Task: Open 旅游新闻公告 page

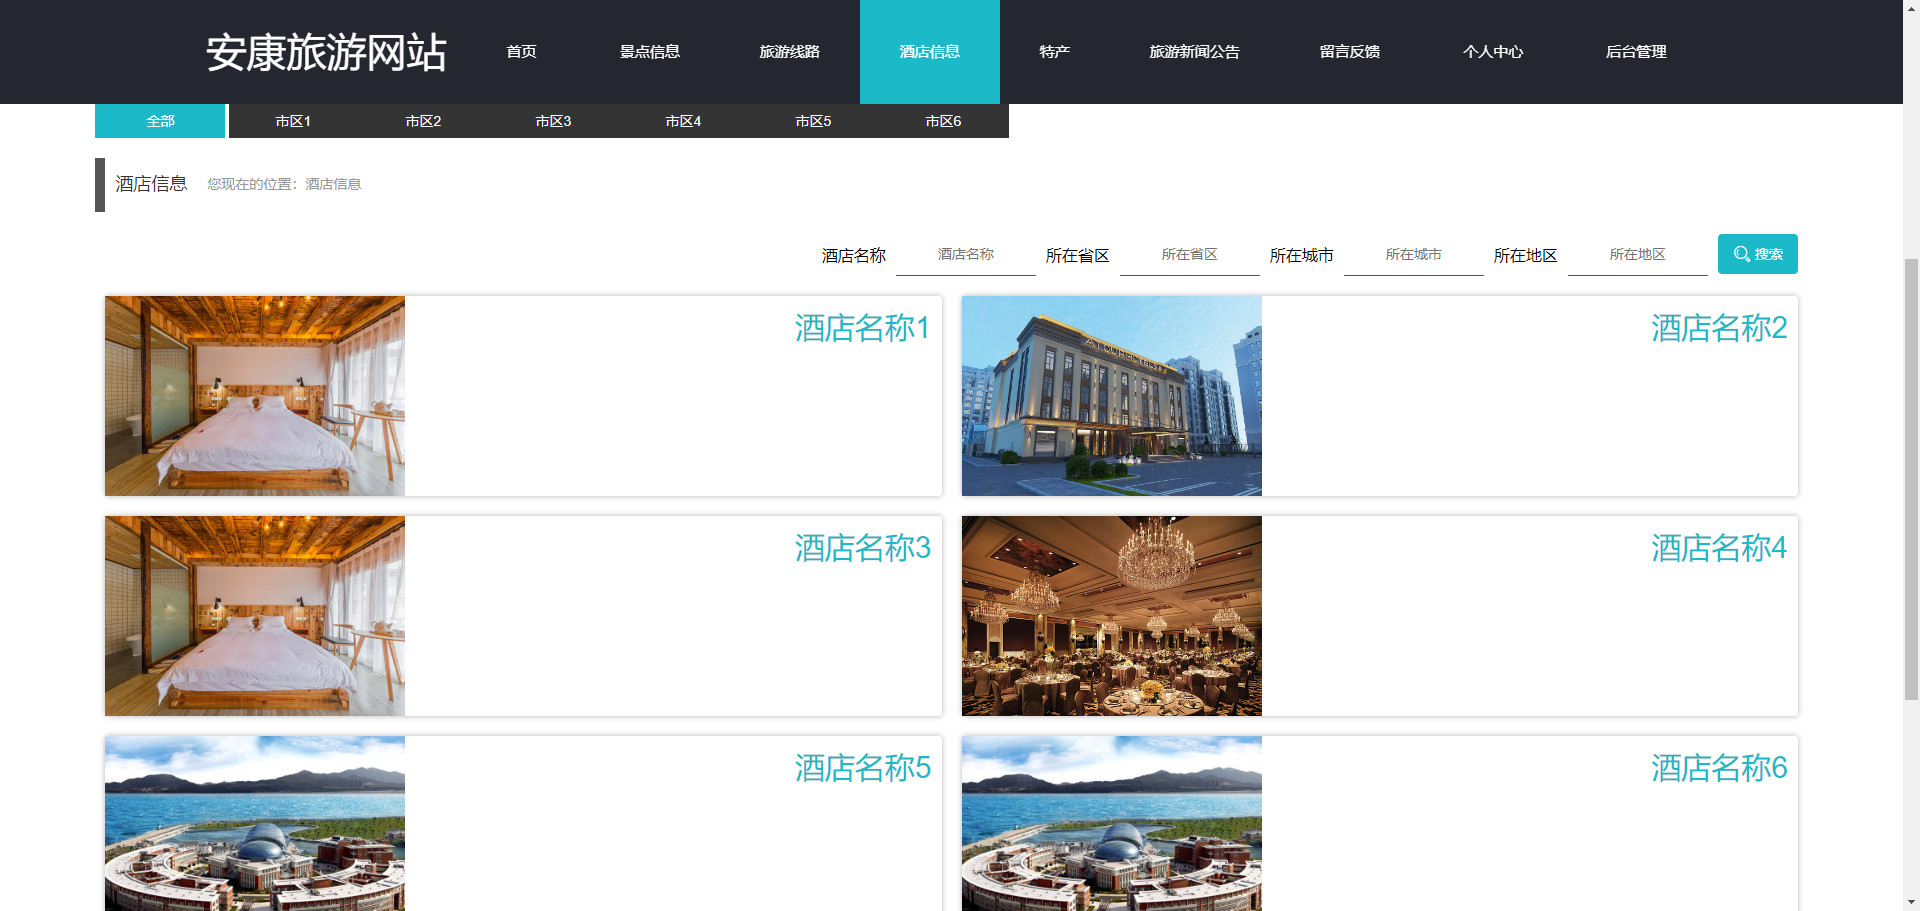Action: 1194,52
